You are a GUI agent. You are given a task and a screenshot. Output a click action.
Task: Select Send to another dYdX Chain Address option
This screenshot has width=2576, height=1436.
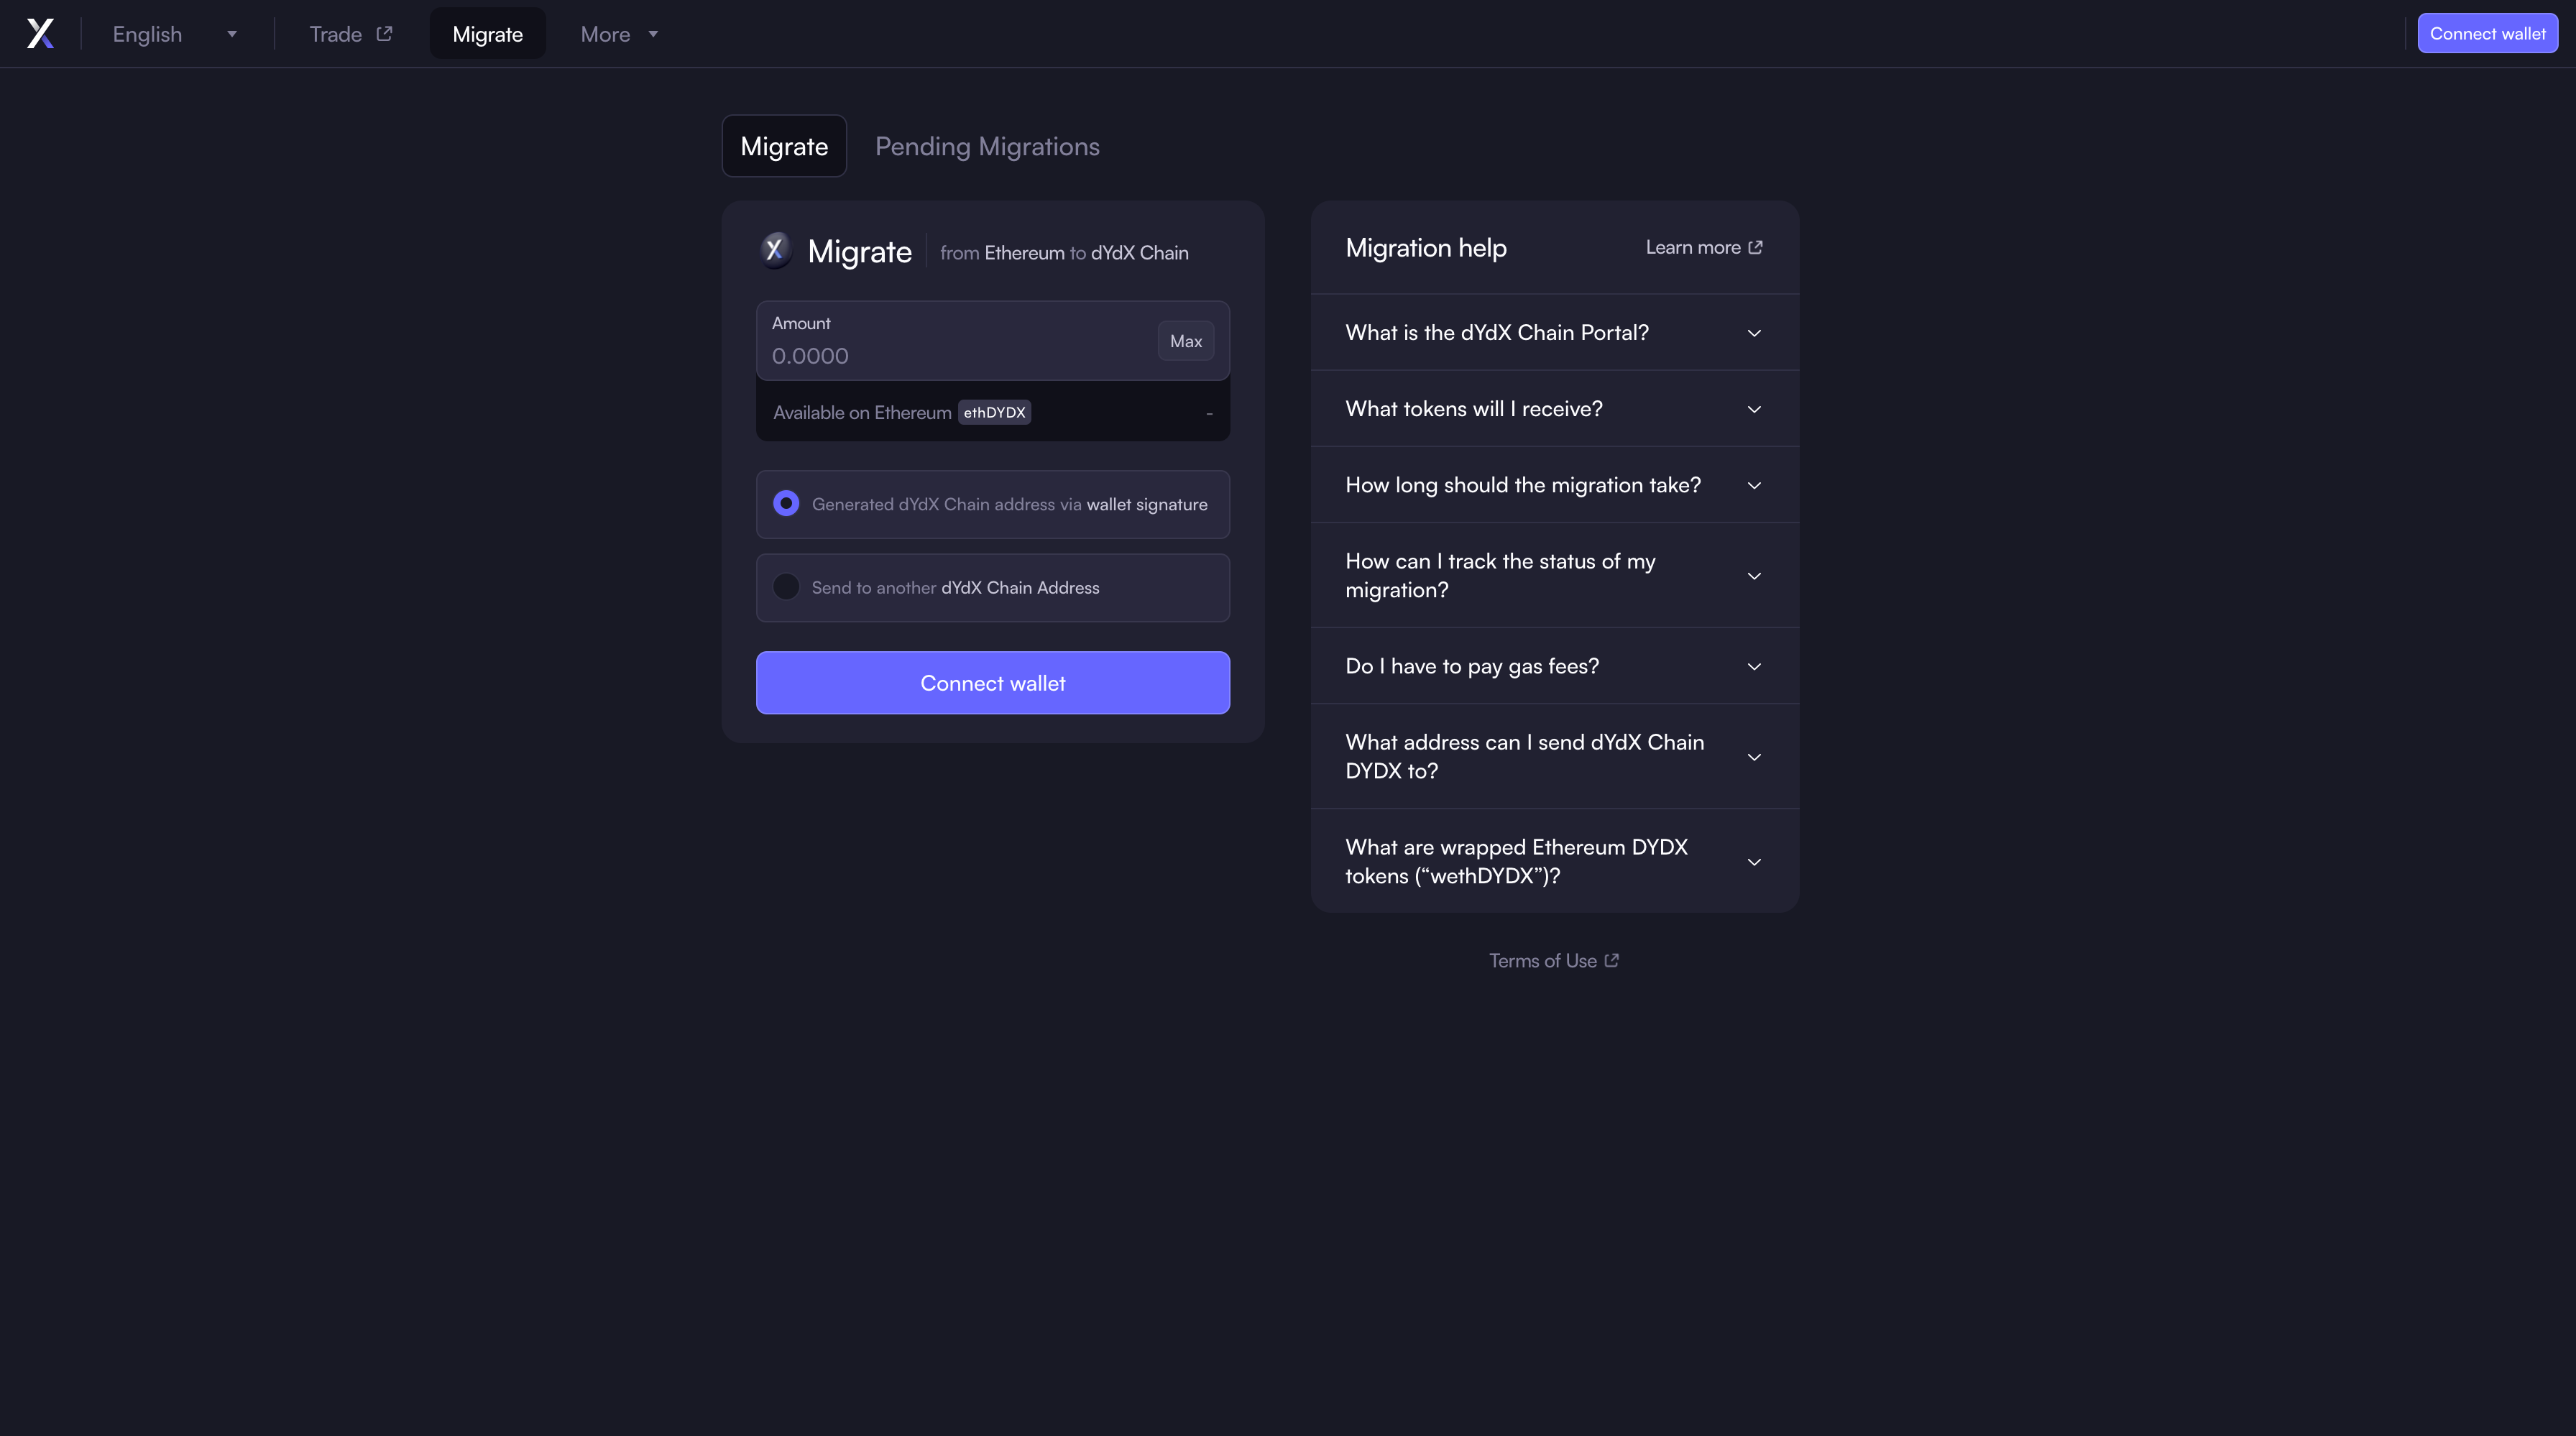tap(993, 588)
